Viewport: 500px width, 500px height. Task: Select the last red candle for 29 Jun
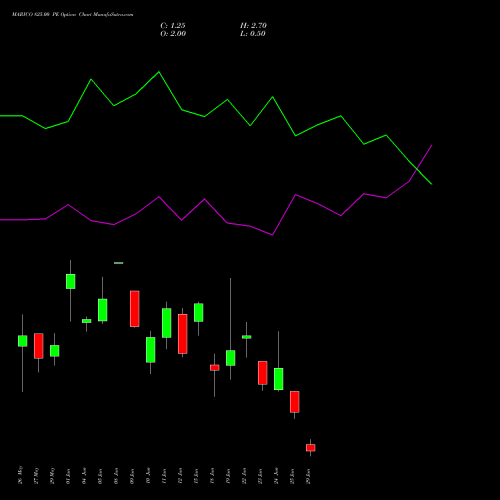[x=311, y=448]
